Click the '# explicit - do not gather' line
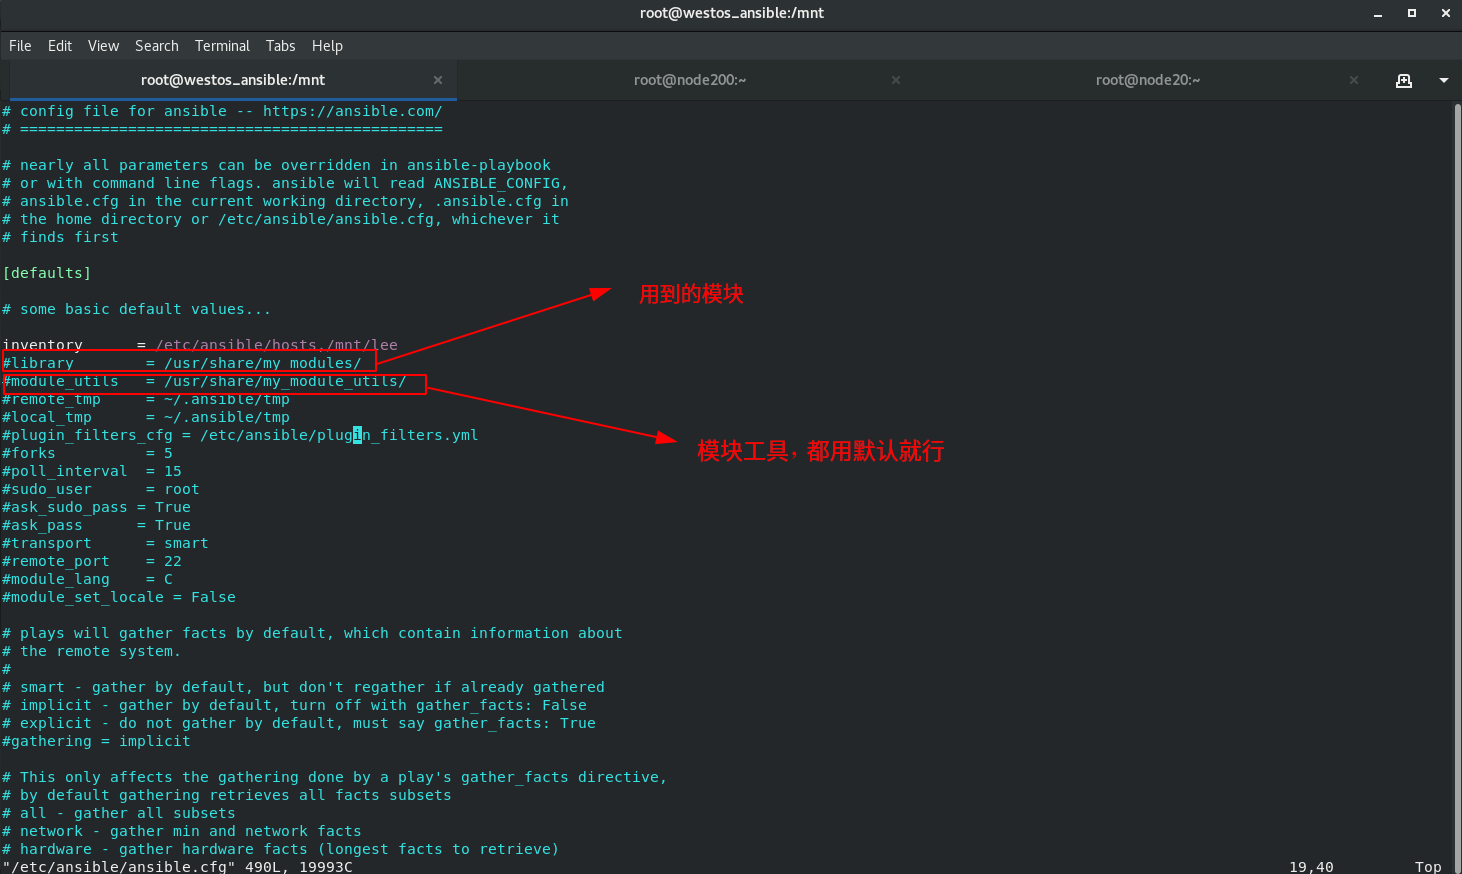This screenshot has width=1462, height=874. [x=299, y=723]
